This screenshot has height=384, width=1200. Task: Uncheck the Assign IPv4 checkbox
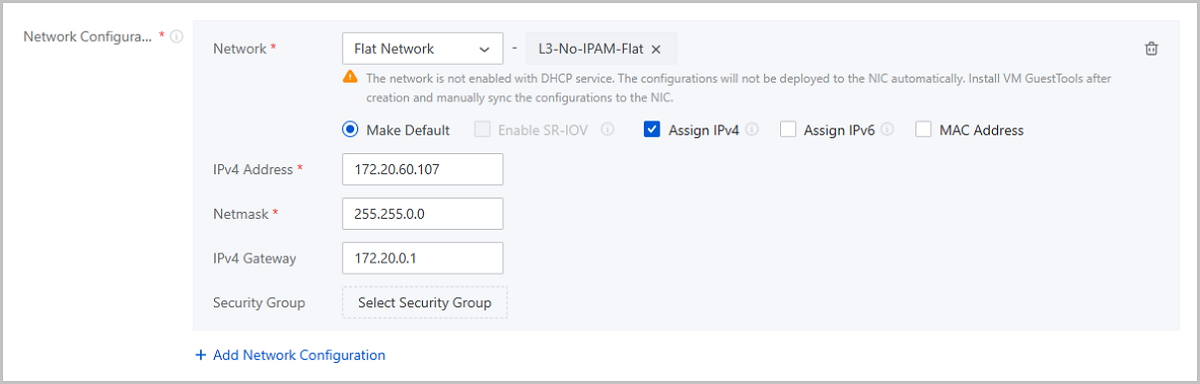pos(652,129)
